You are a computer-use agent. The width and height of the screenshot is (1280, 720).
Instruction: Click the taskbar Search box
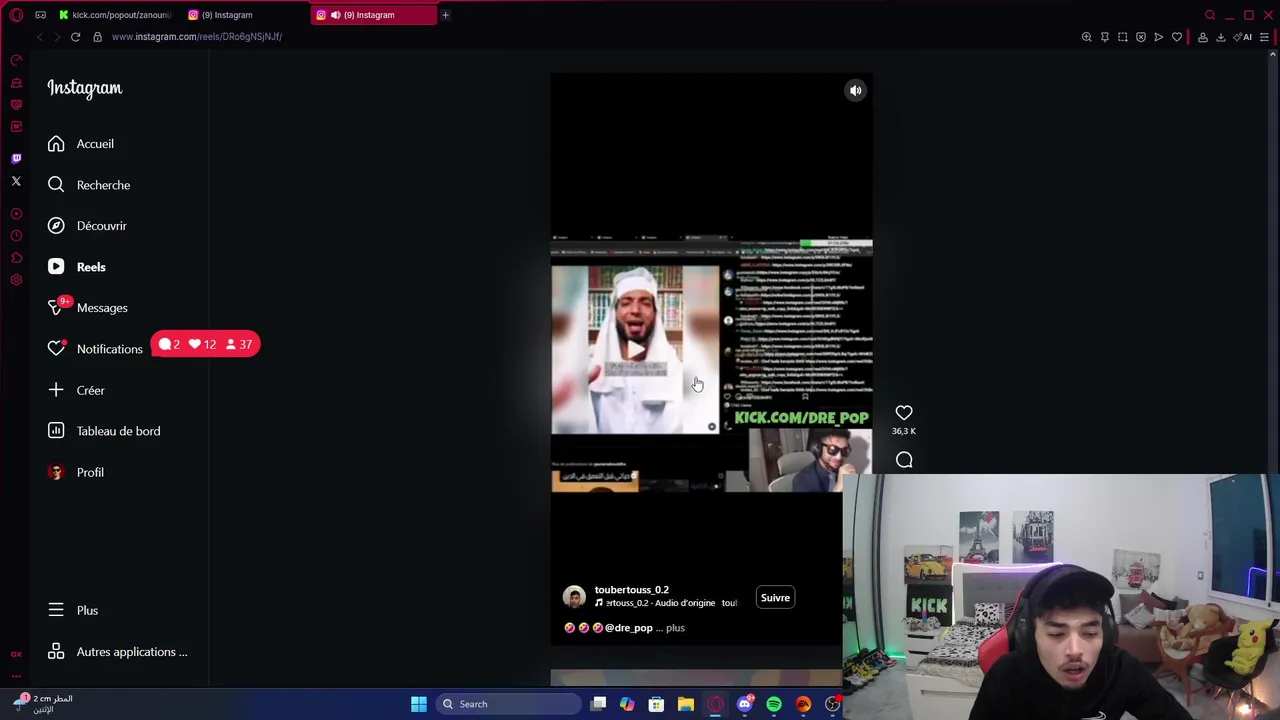508,704
